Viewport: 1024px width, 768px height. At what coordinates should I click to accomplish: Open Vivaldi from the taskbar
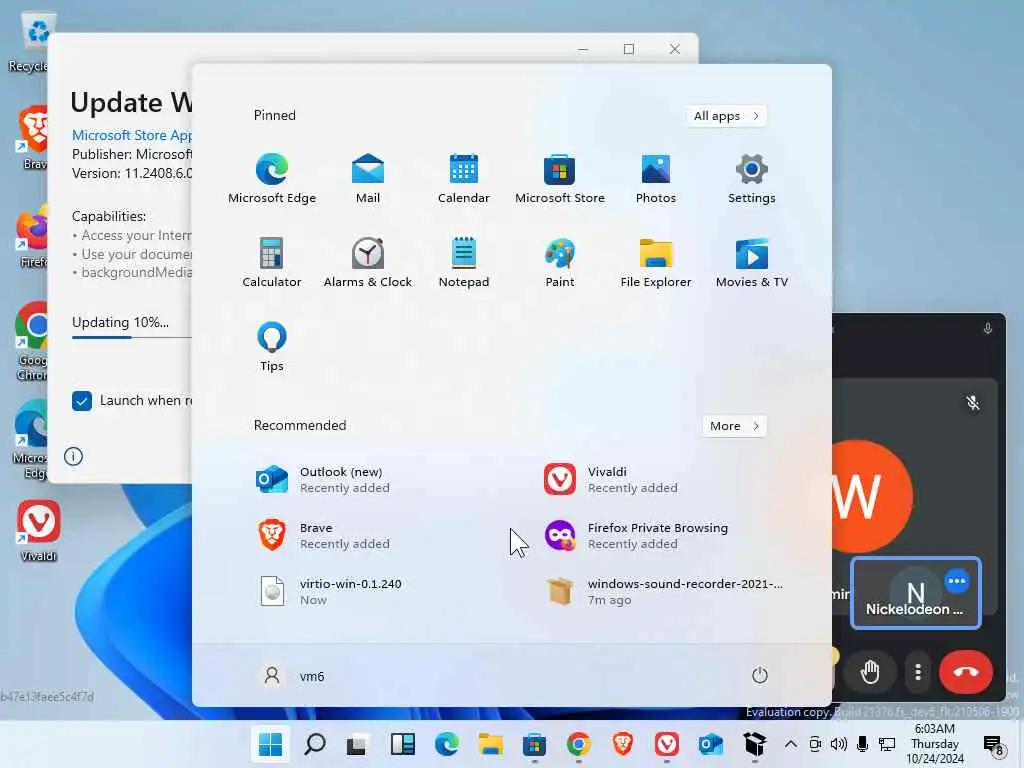point(667,744)
